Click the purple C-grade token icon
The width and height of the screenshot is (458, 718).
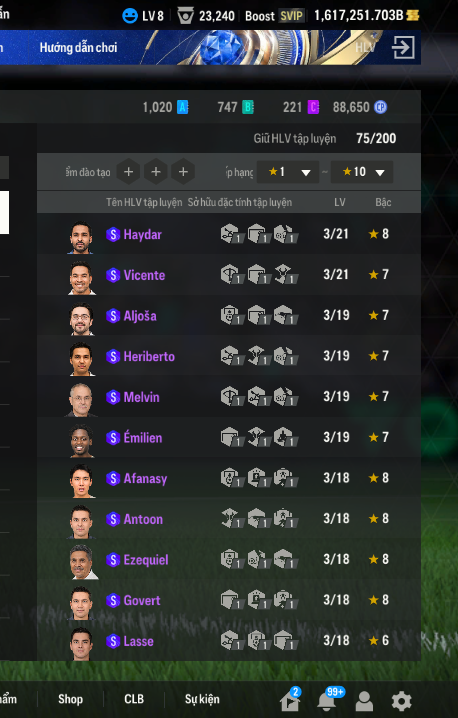tap(313, 107)
